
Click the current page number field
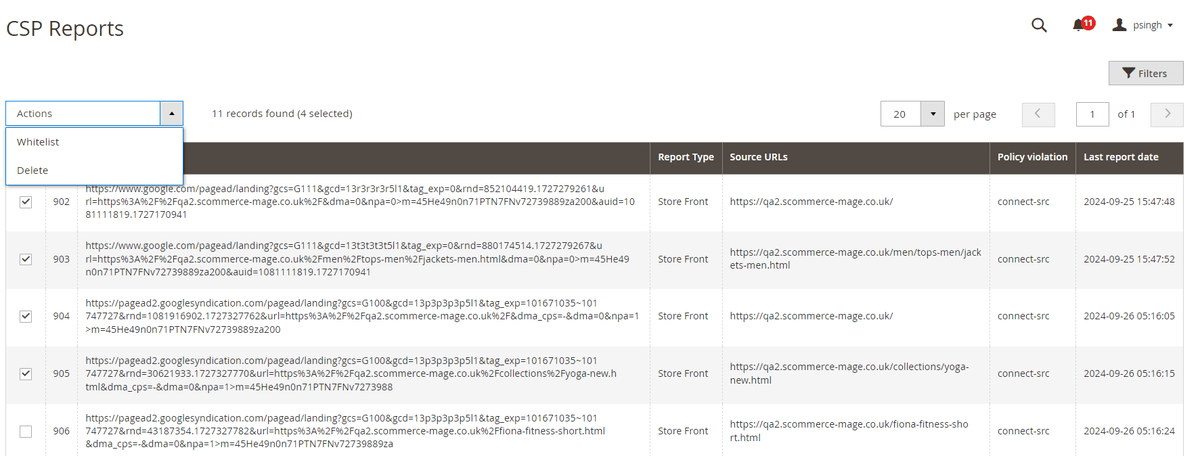click(x=1092, y=114)
